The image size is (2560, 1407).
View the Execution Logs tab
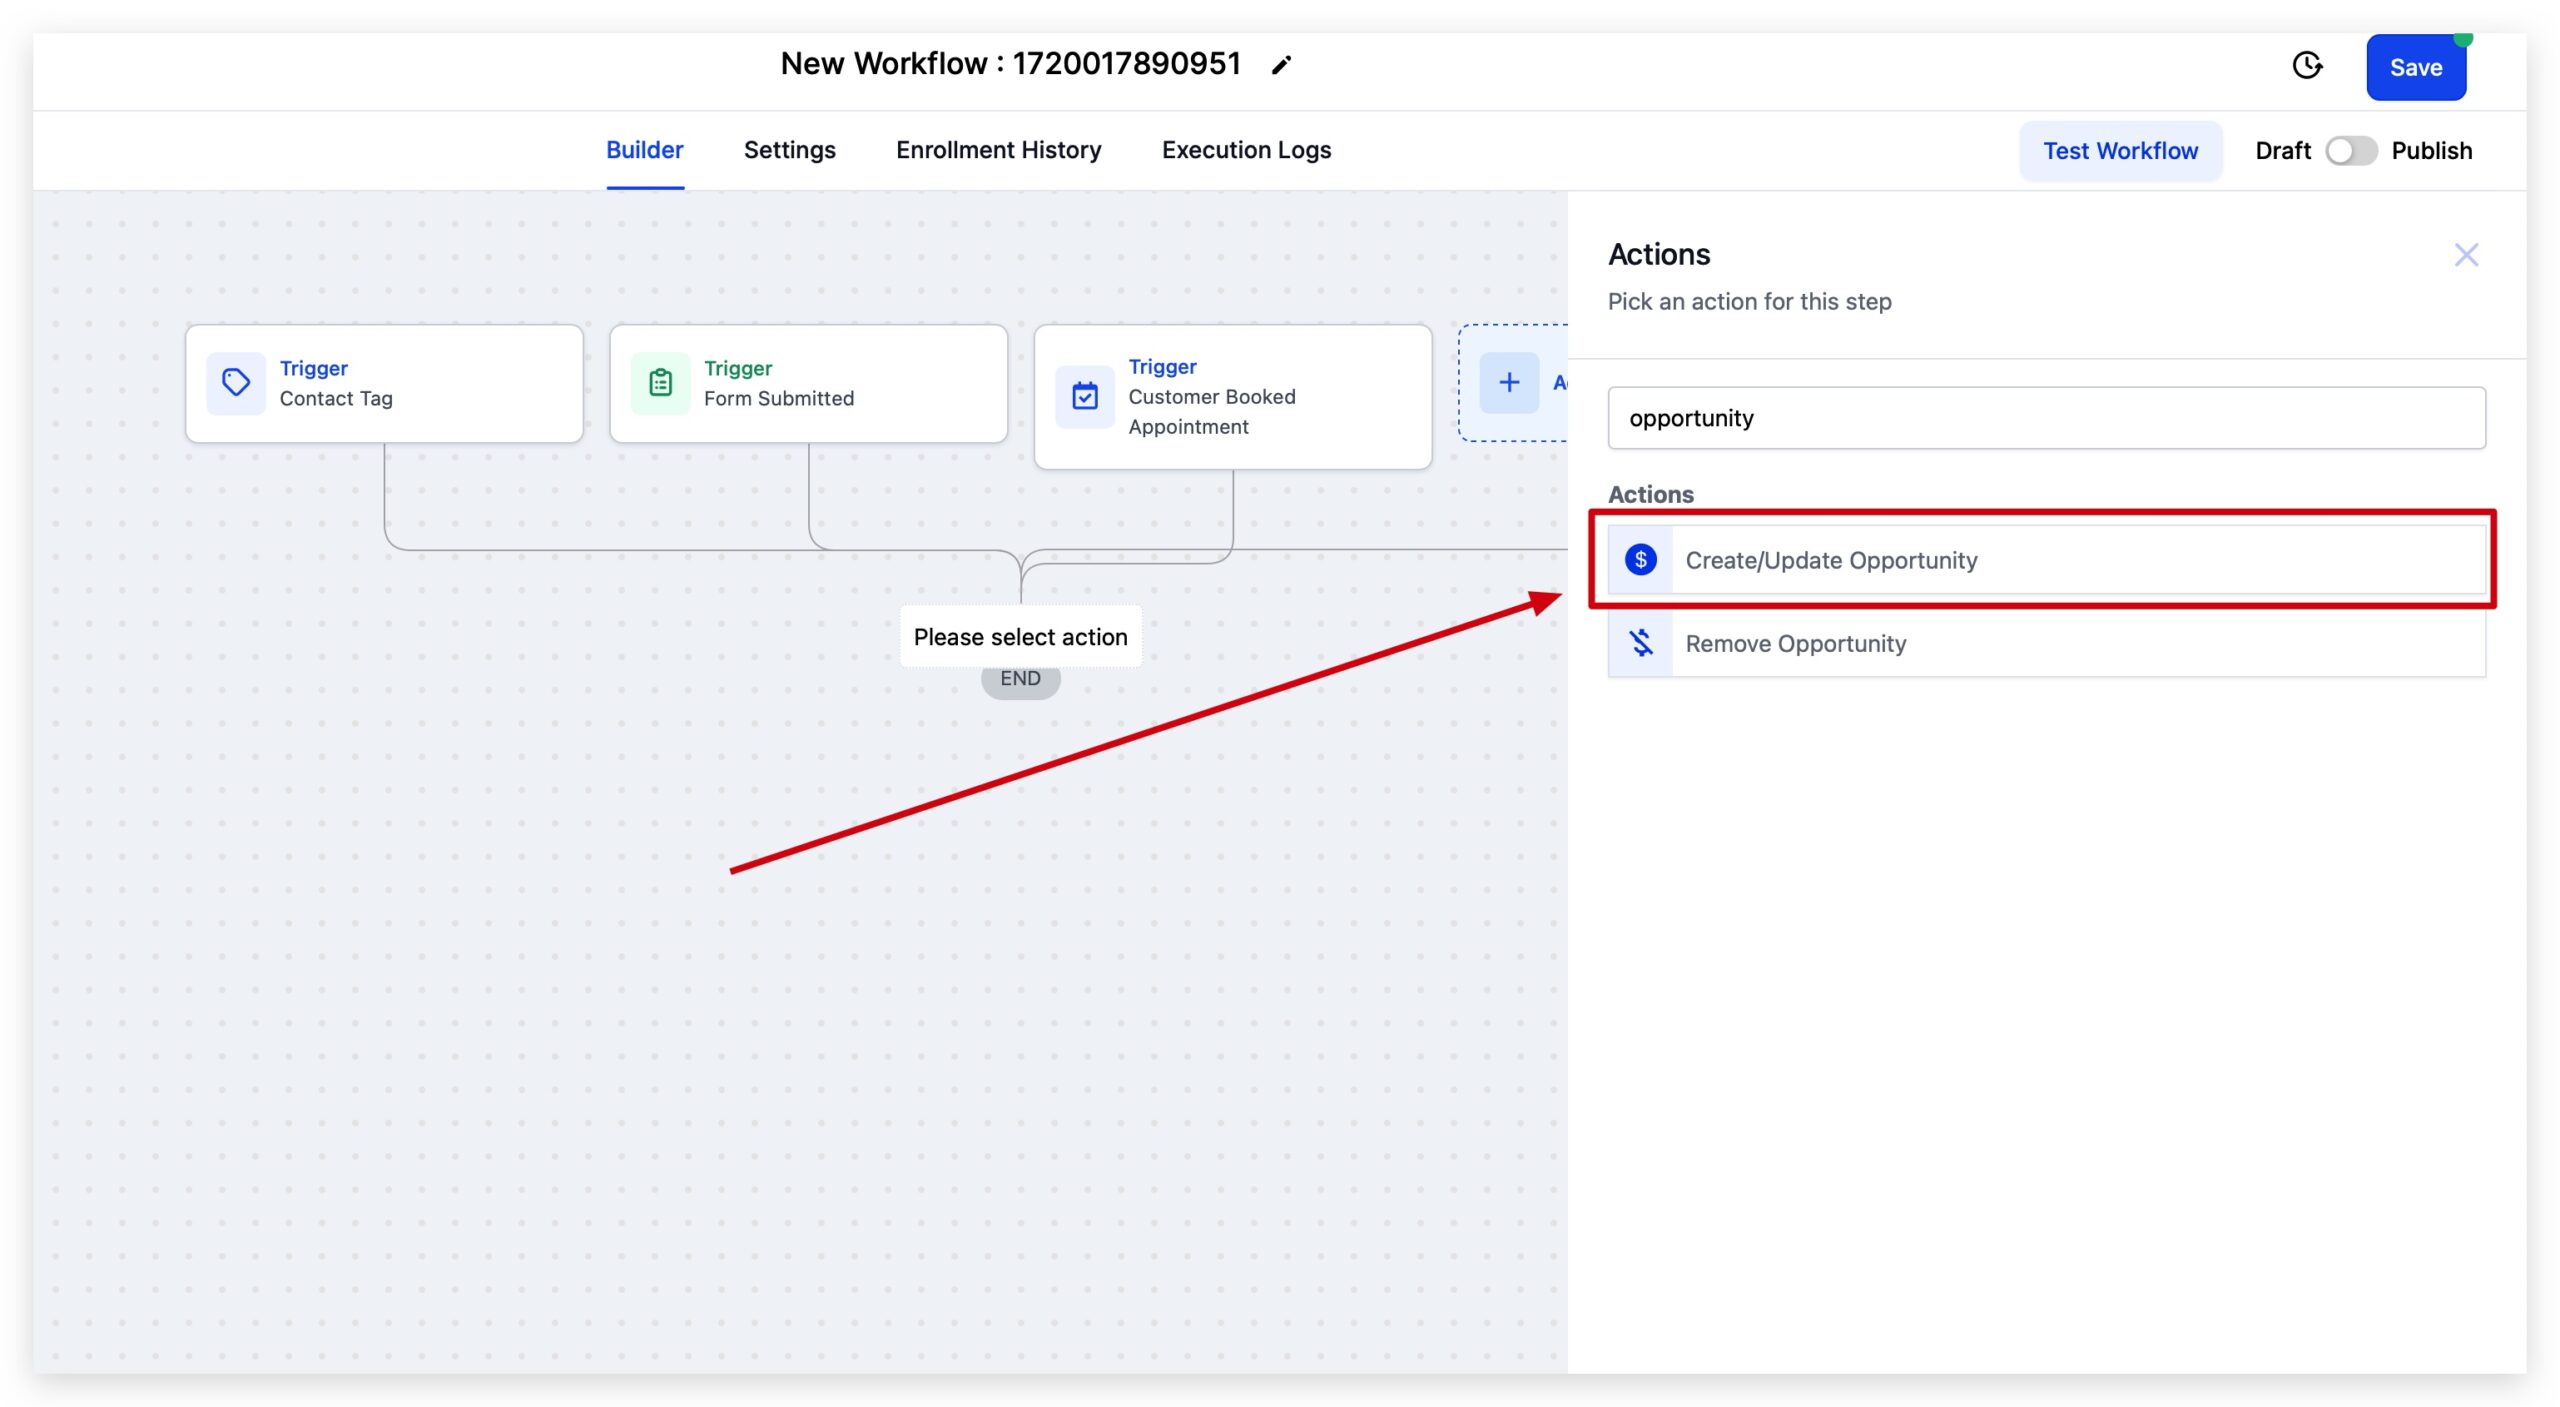click(x=1246, y=150)
